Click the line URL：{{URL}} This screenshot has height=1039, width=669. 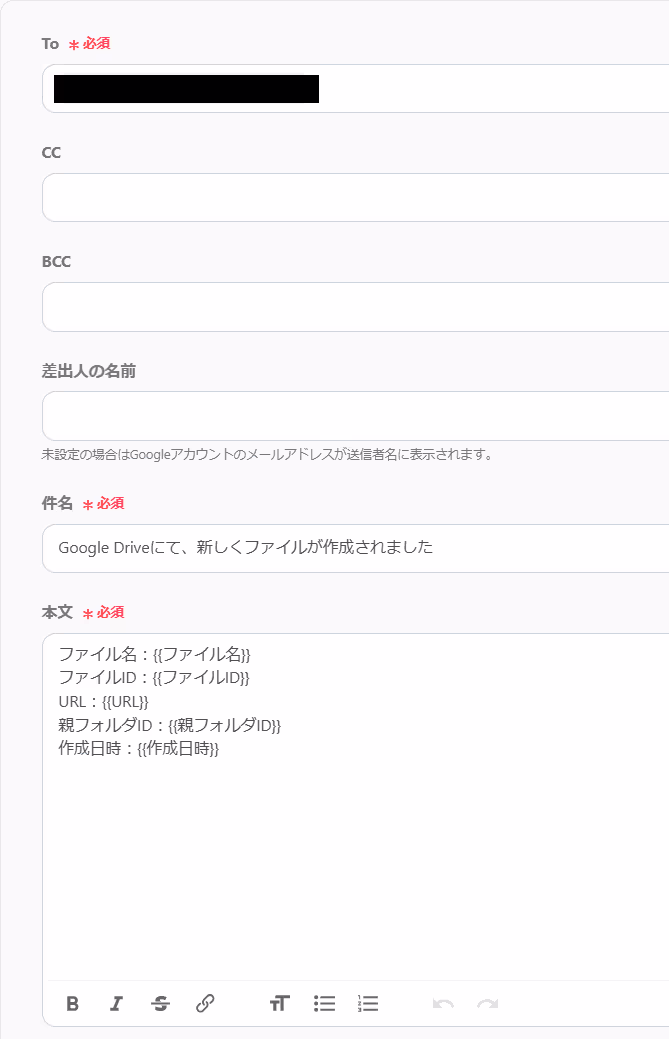coord(103,702)
